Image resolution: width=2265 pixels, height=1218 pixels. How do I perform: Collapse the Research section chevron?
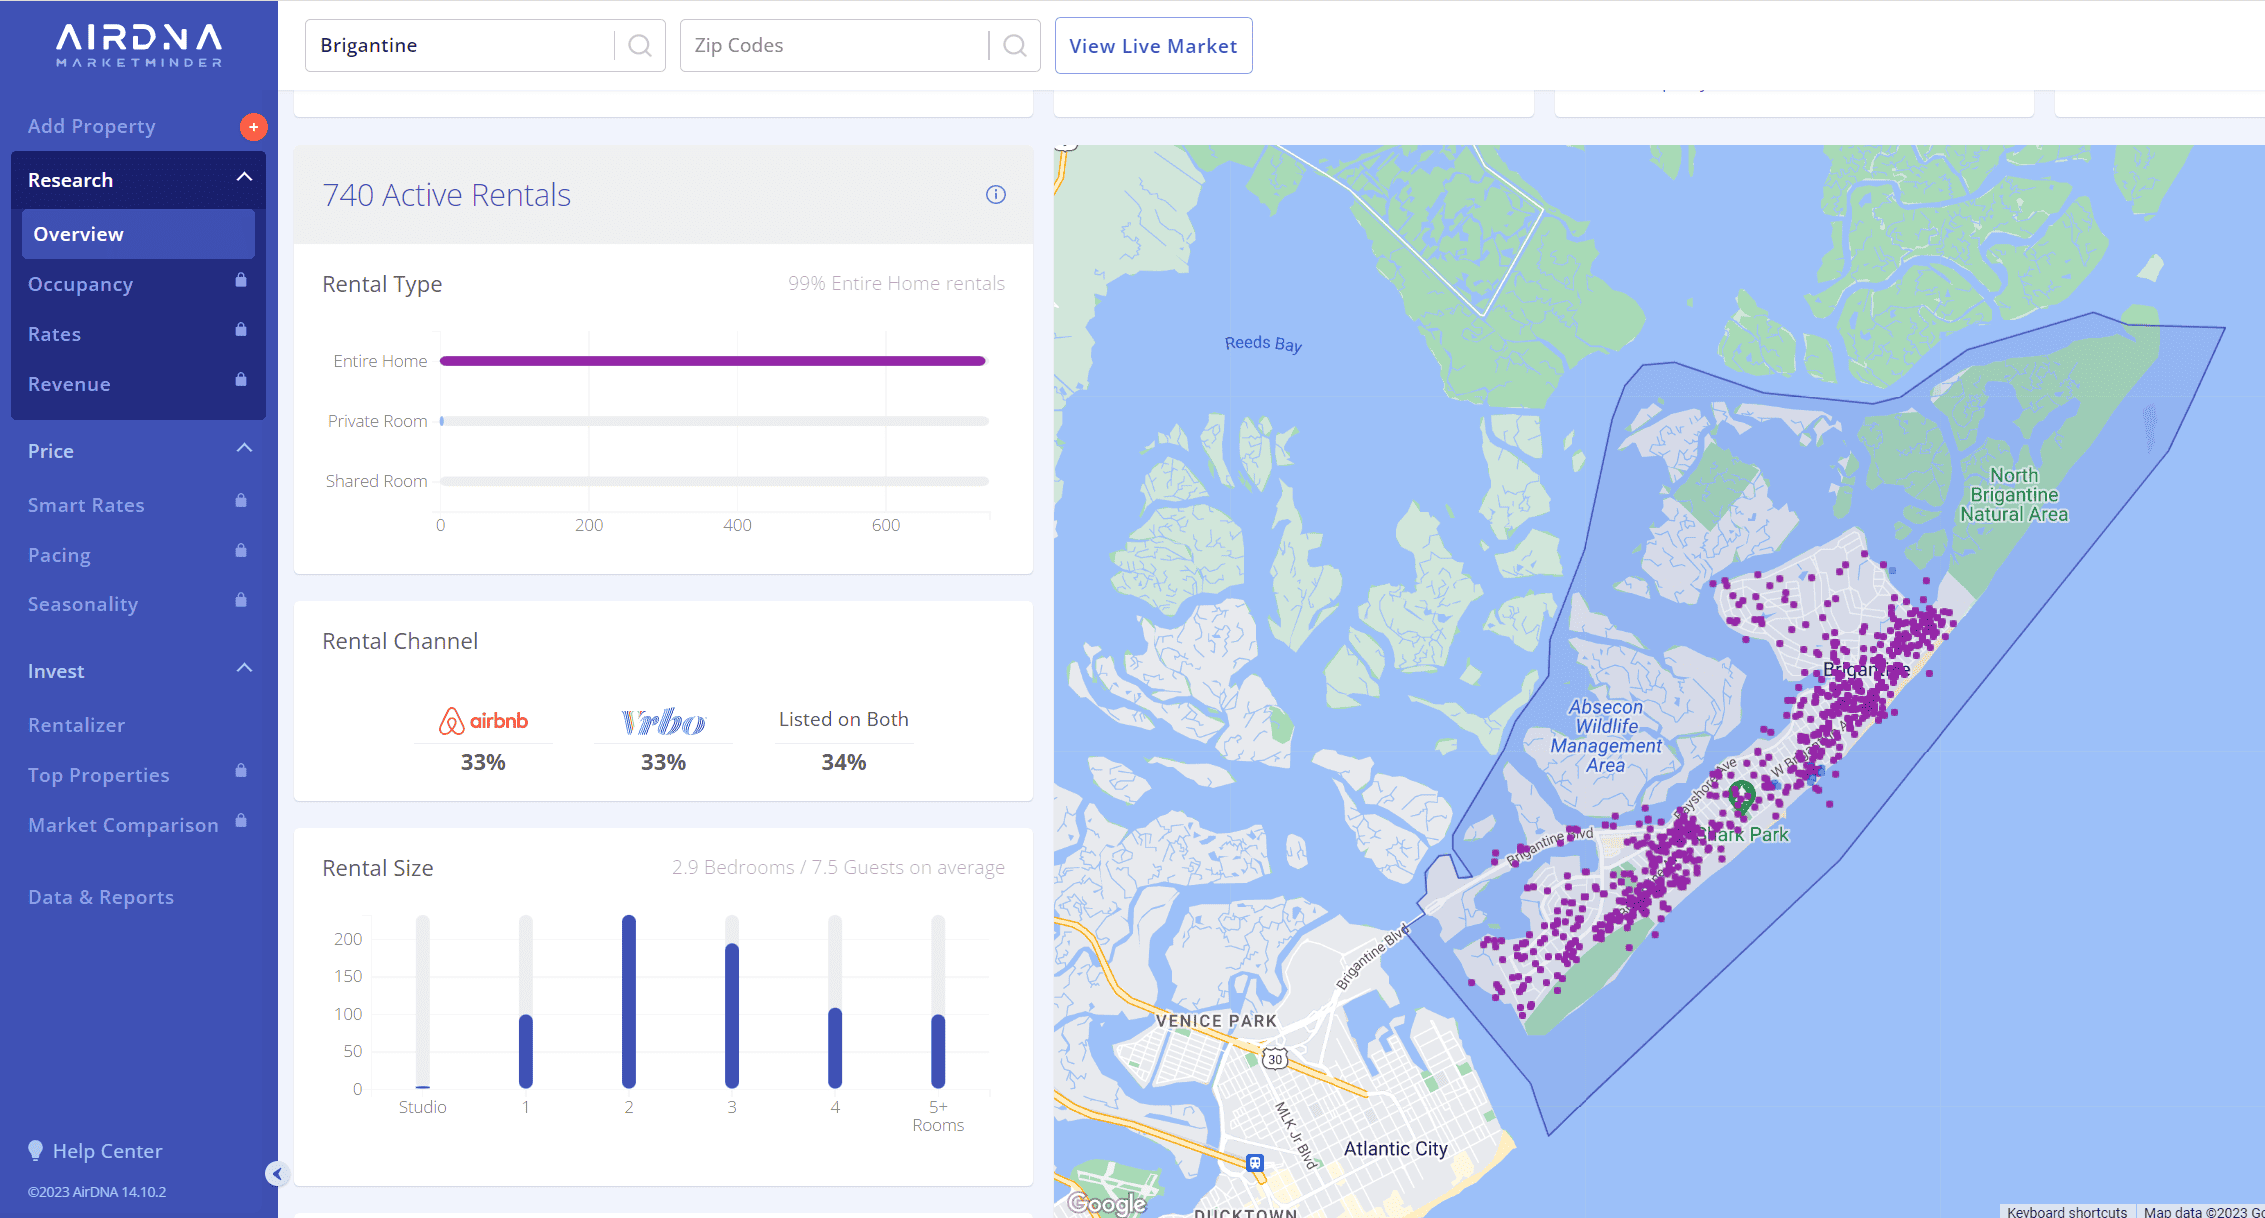244,178
